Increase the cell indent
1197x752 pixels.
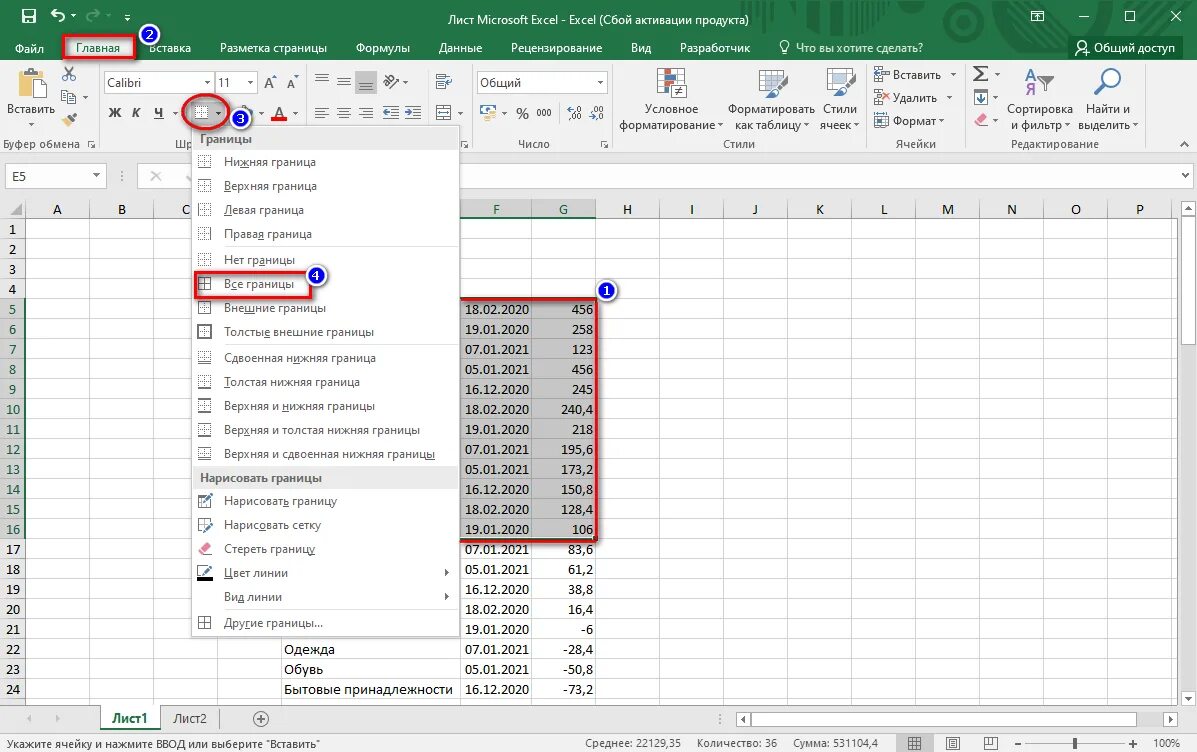[x=413, y=113]
